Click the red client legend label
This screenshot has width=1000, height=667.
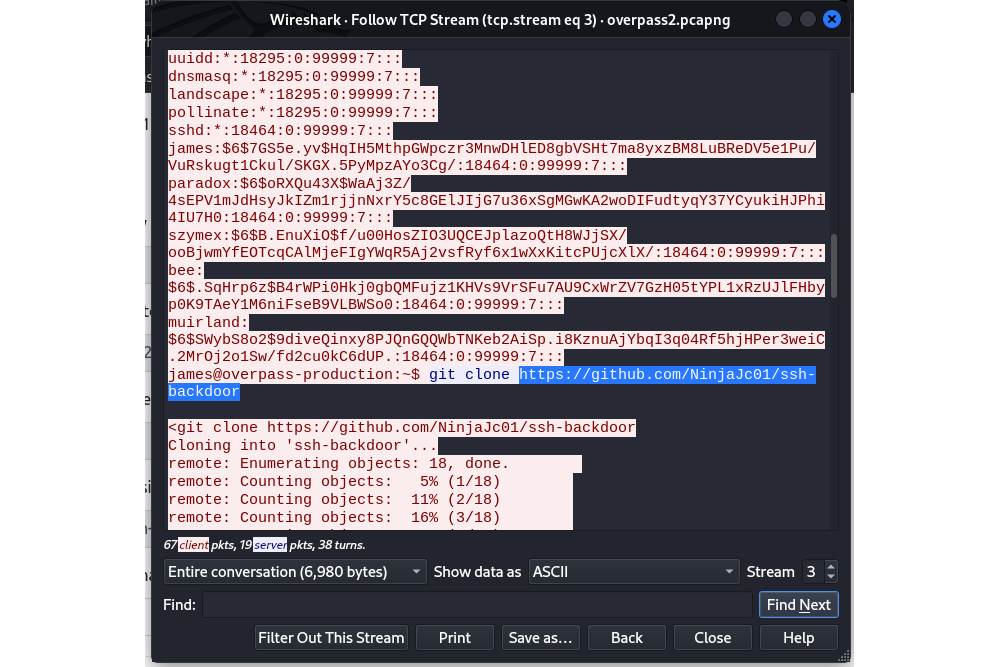click(193, 545)
